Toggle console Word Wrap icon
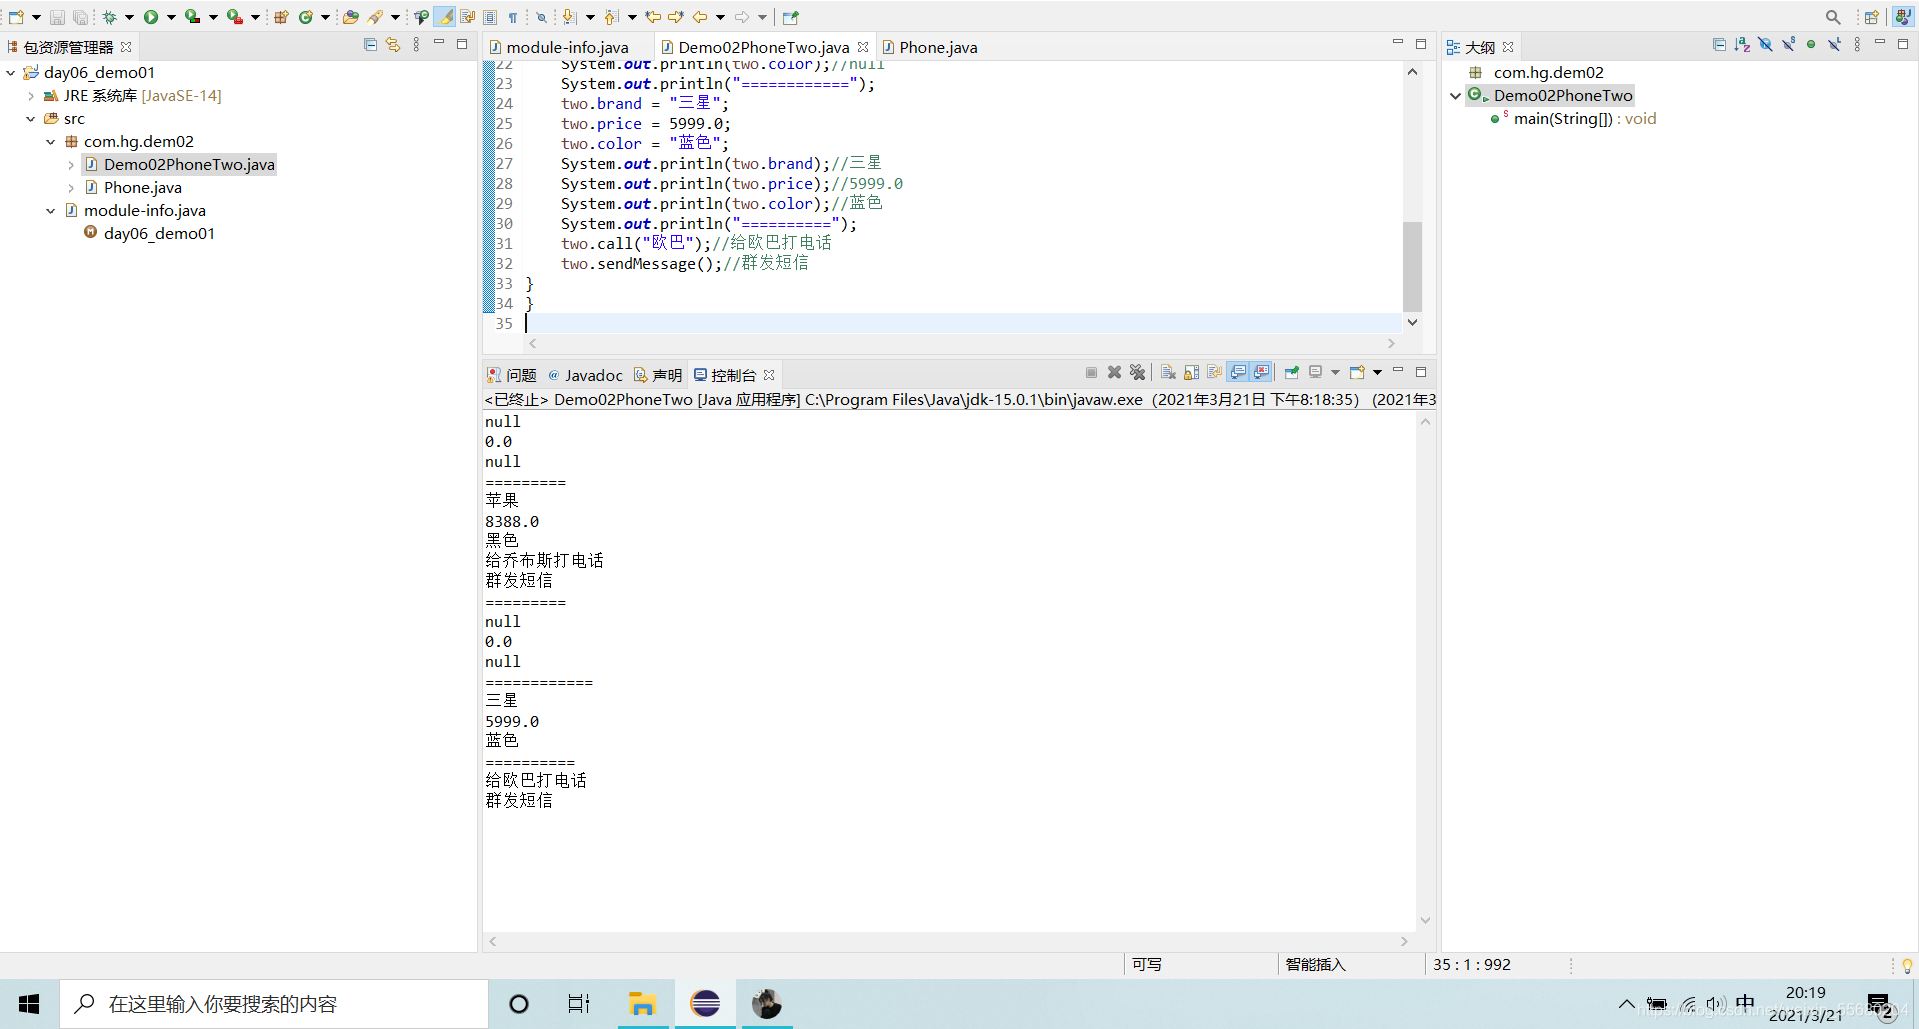The width and height of the screenshot is (1919, 1029). pos(1214,372)
